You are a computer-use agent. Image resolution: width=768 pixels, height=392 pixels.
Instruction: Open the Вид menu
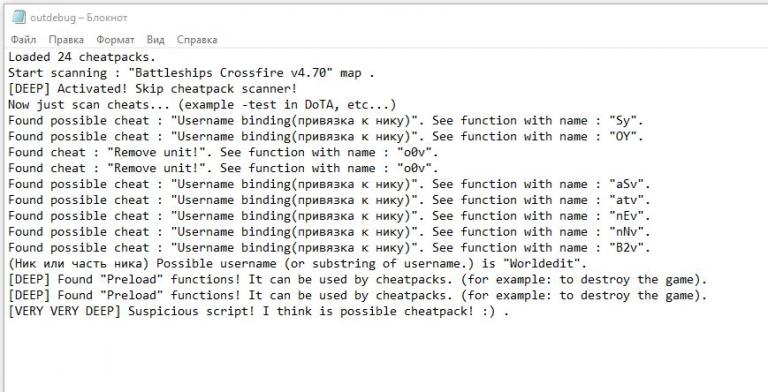click(155, 40)
